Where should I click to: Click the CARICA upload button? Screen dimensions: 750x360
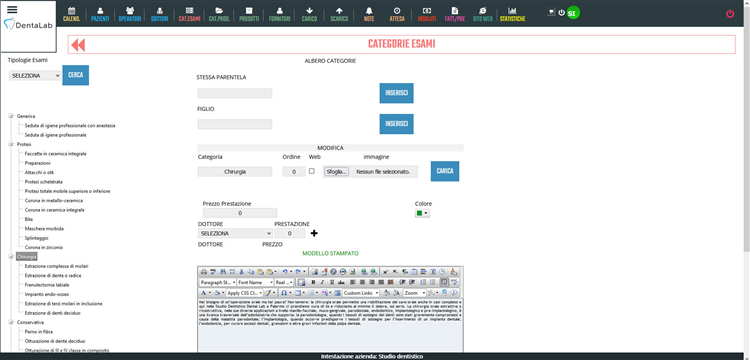coord(445,171)
